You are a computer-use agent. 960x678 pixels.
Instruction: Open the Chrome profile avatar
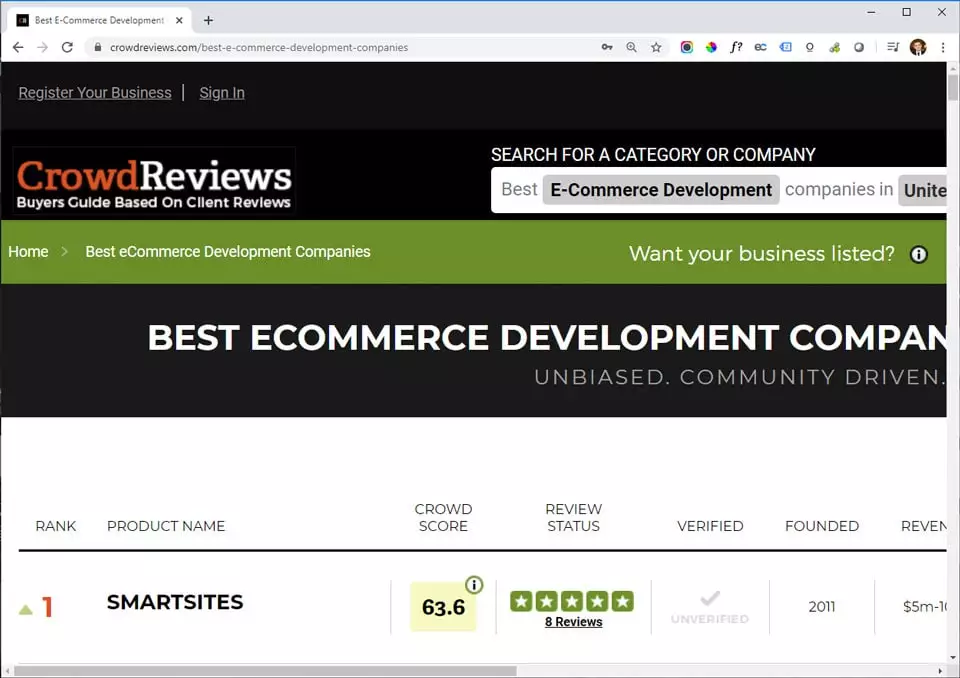918,47
